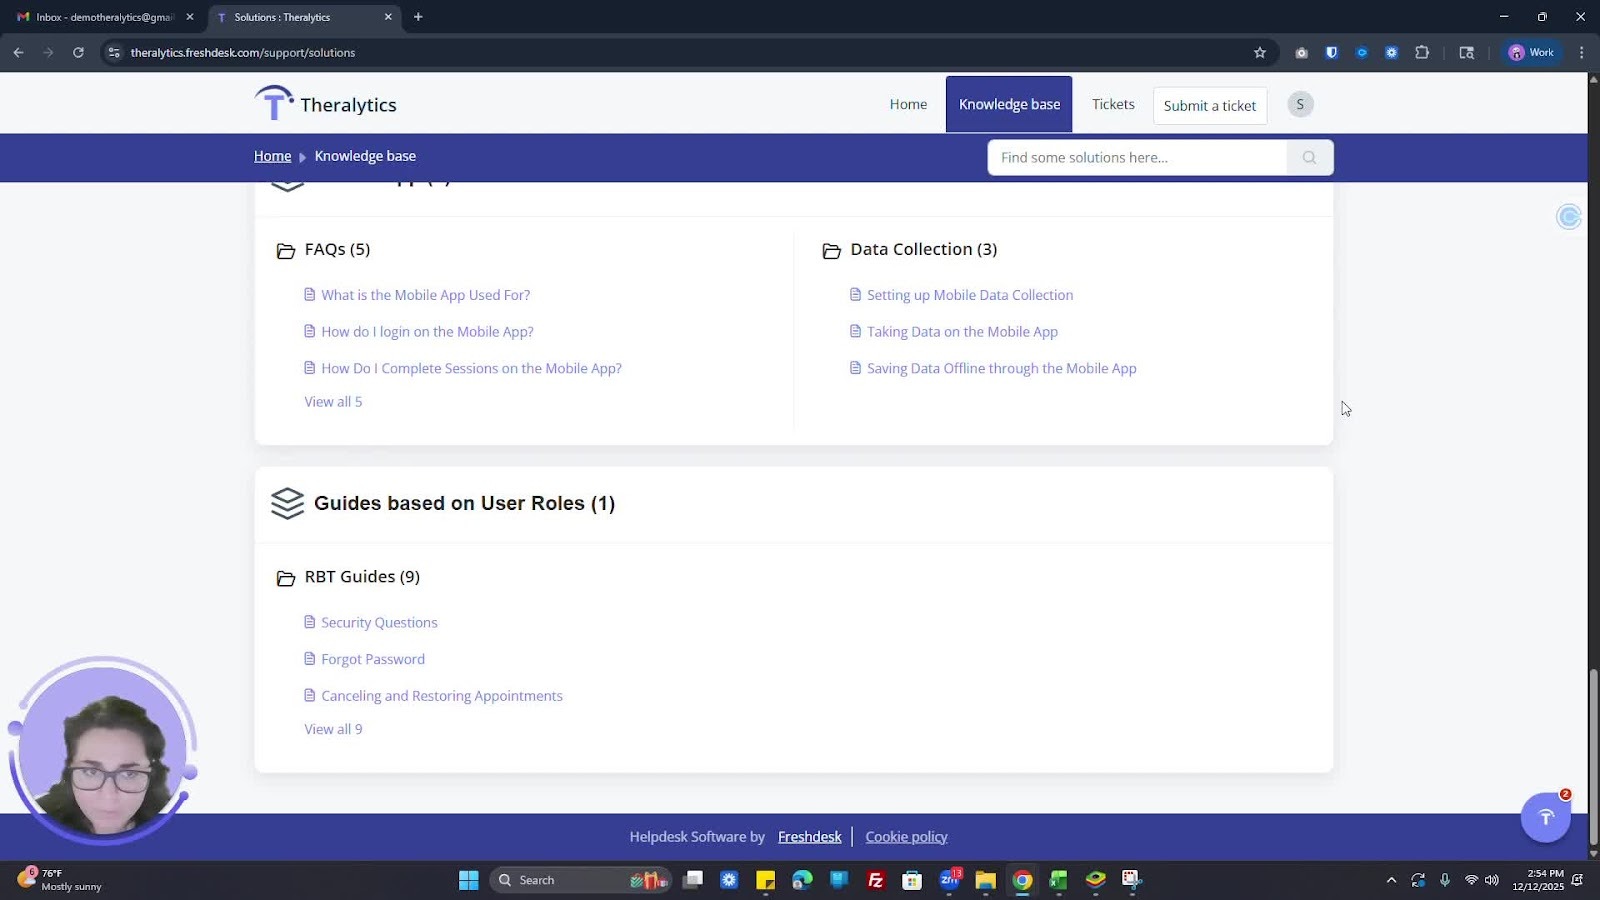Open Setting up Mobile Data Collection article
The width and height of the screenshot is (1600, 900).
coord(969,295)
